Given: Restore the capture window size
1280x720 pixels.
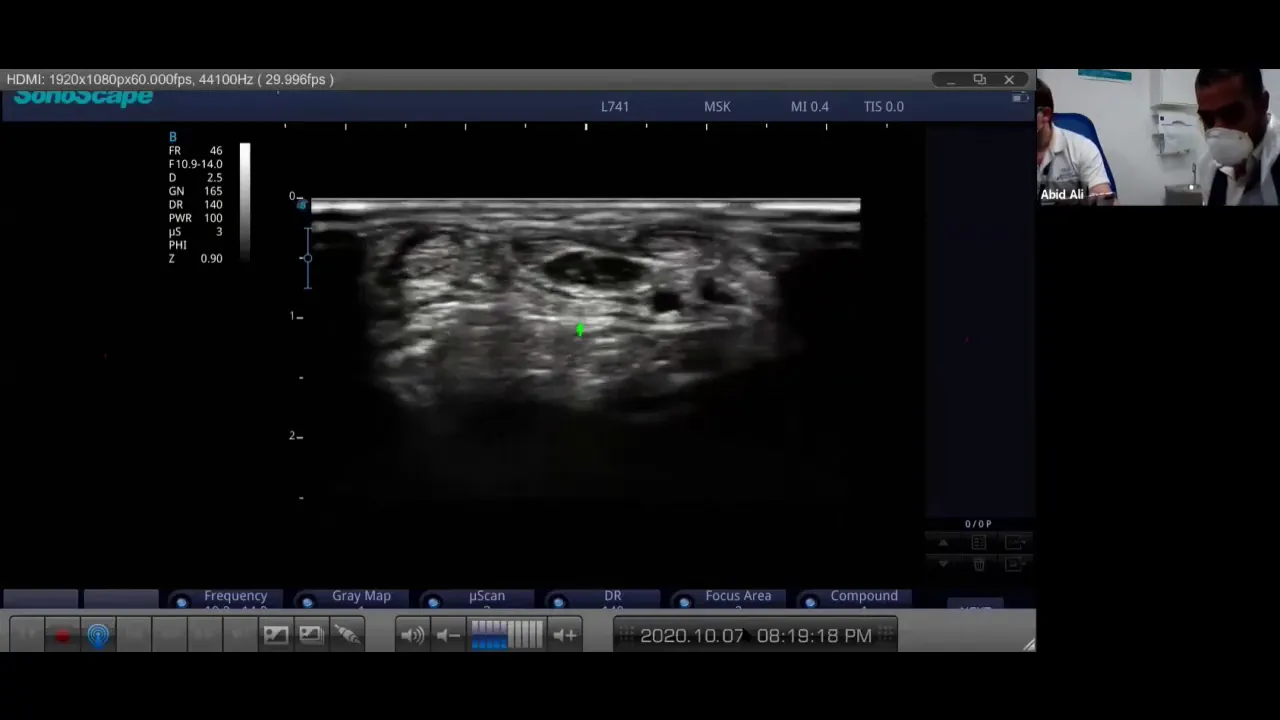Looking at the screenshot, I should 980,79.
